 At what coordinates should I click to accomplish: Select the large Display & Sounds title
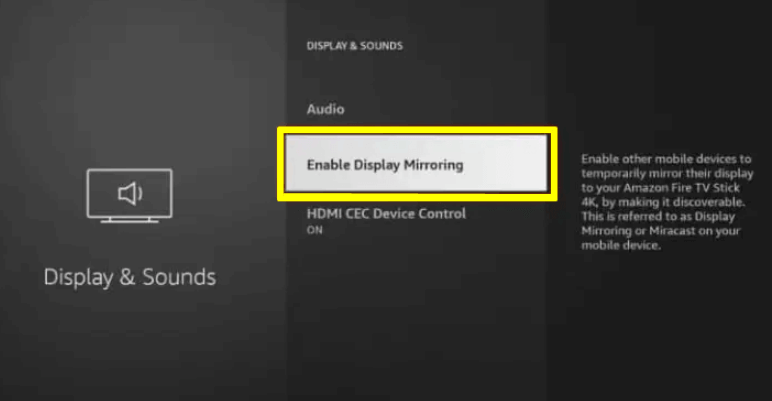[129, 277]
